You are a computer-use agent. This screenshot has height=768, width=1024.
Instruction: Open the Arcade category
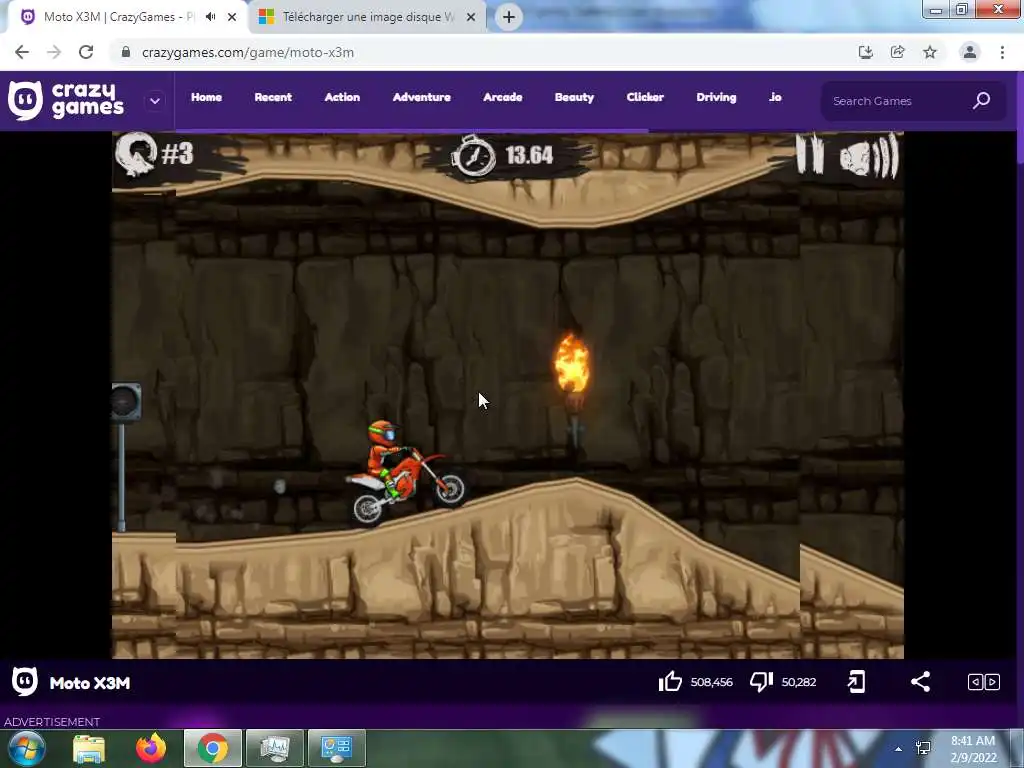pyautogui.click(x=502, y=97)
